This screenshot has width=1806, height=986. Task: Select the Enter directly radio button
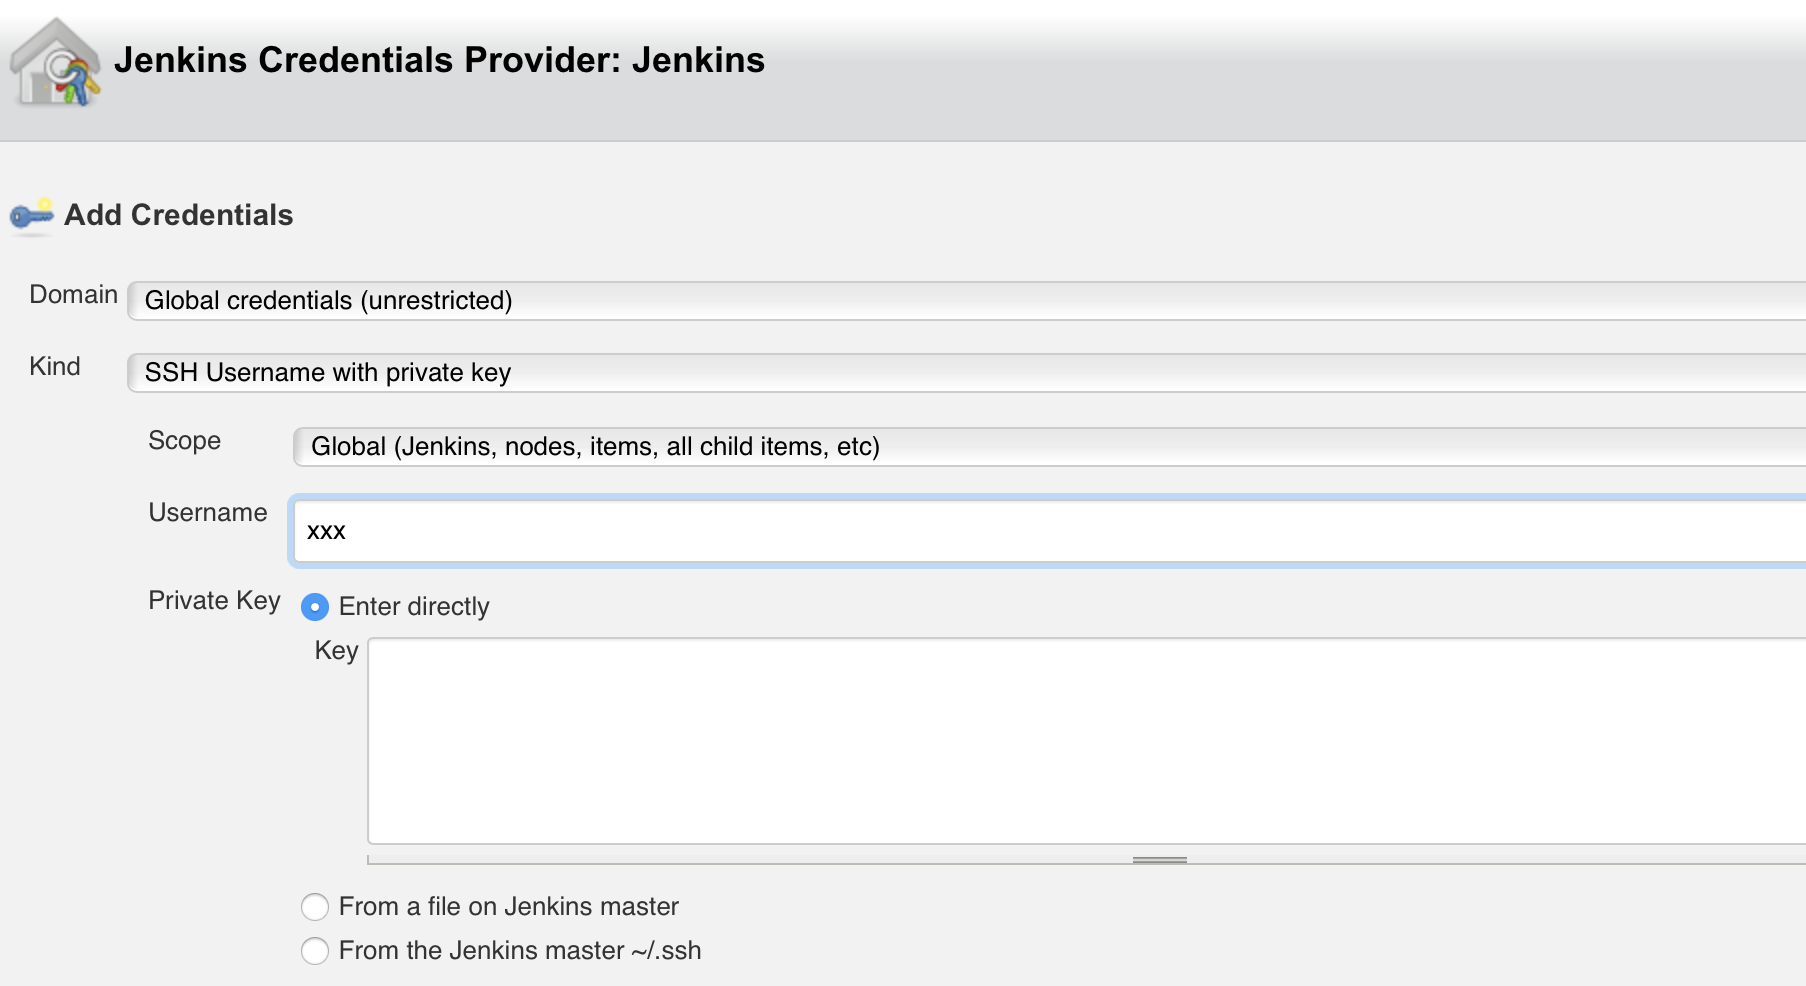[x=315, y=607]
